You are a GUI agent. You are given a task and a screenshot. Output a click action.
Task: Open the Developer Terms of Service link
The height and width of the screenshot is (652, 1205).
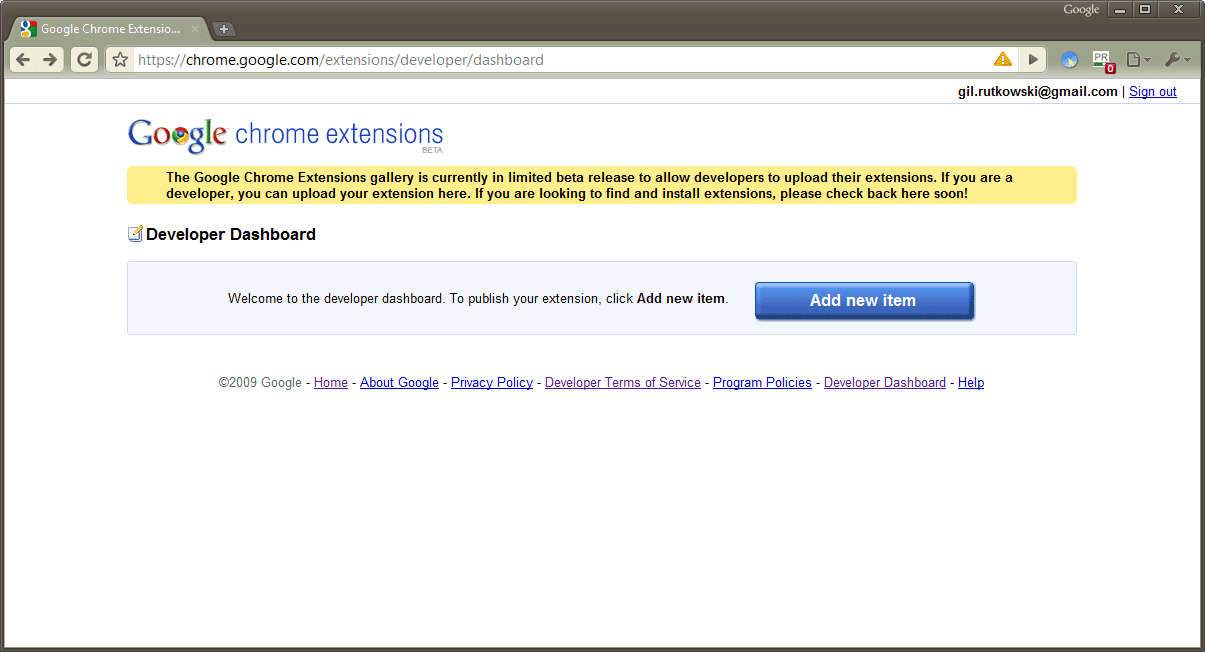622,382
